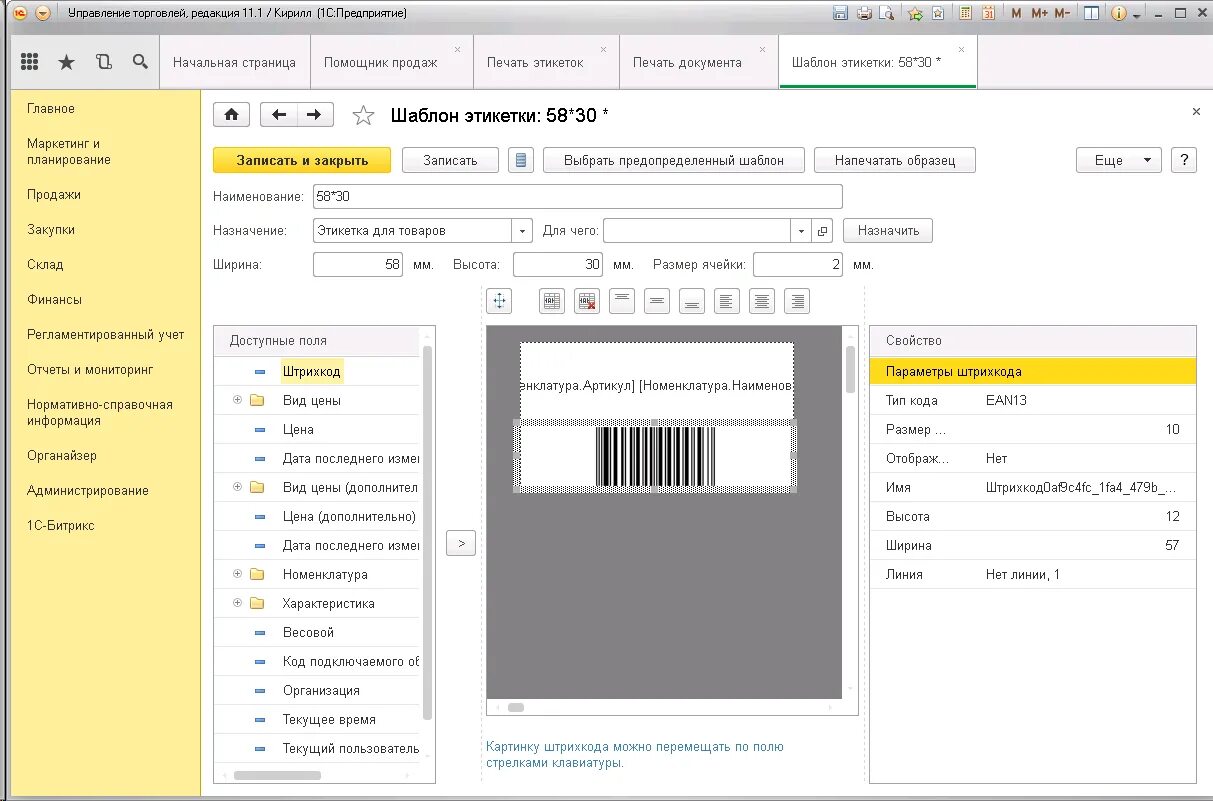Click the Высота field with 30
The image size is (1213, 801).
[x=558, y=265]
